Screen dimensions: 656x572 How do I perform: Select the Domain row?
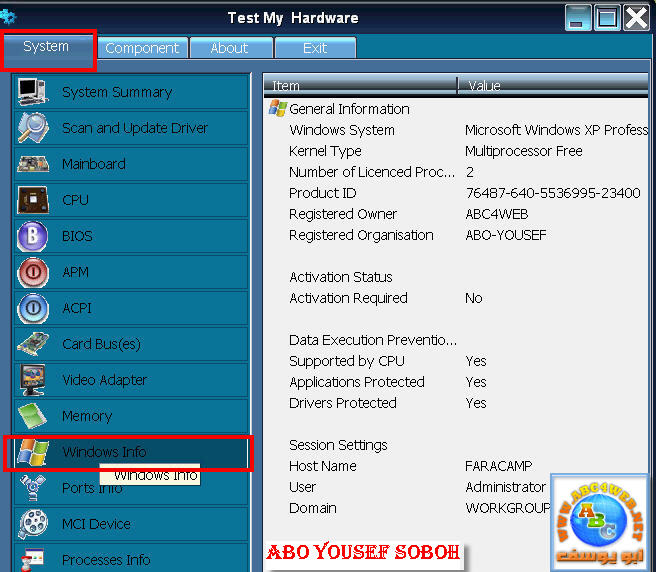(407, 508)
